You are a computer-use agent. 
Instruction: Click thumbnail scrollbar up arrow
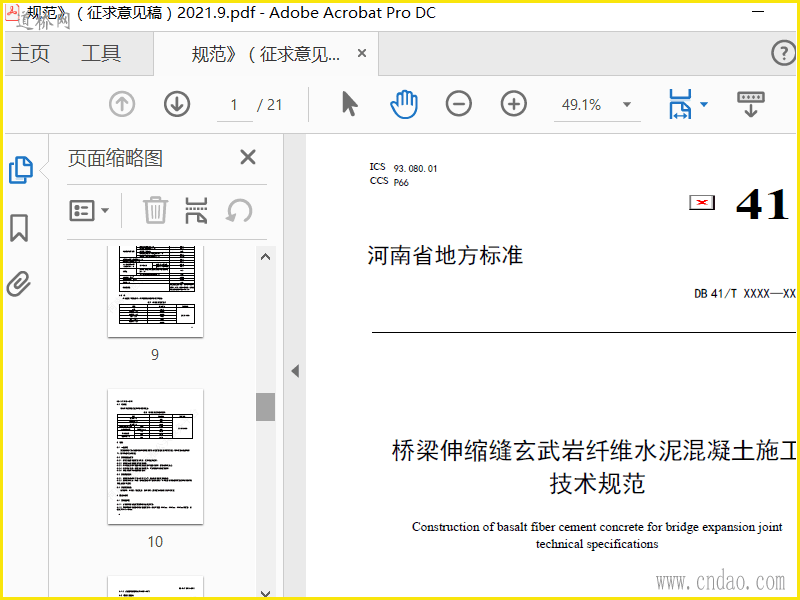pos(265,257)
